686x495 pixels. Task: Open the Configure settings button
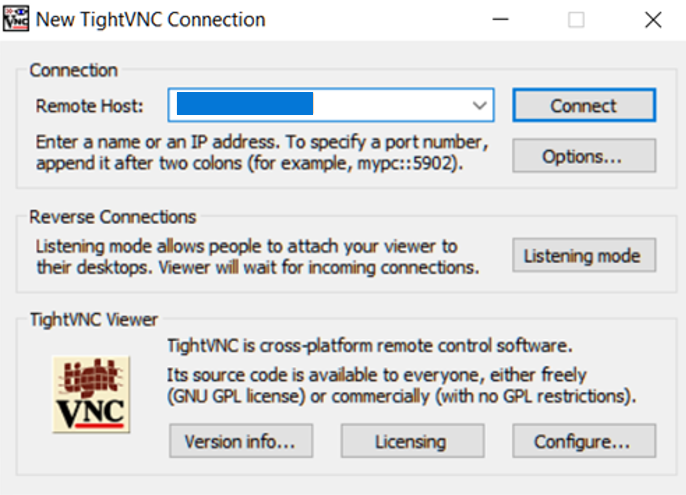coord(584,440)
